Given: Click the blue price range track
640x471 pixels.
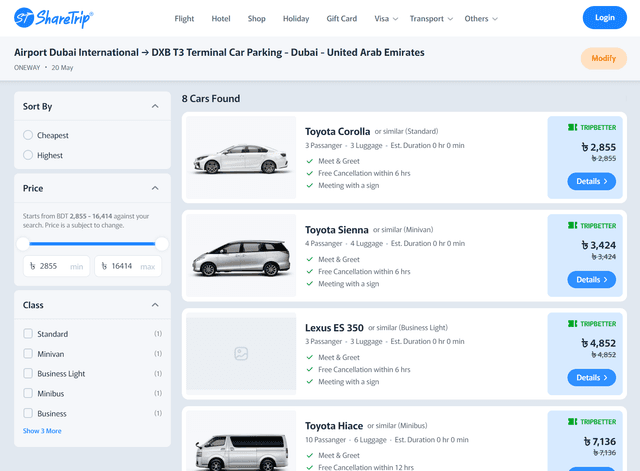Looking at the screenshot, I should click(x=92, y=244).
